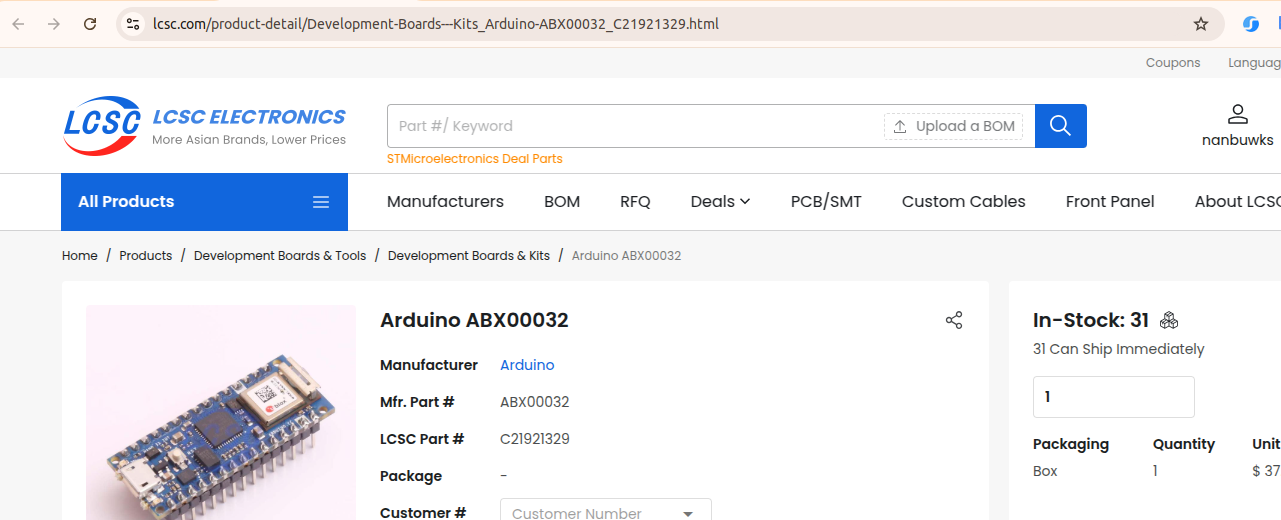Go to Products breadcrumb

(x=146, y=256)
